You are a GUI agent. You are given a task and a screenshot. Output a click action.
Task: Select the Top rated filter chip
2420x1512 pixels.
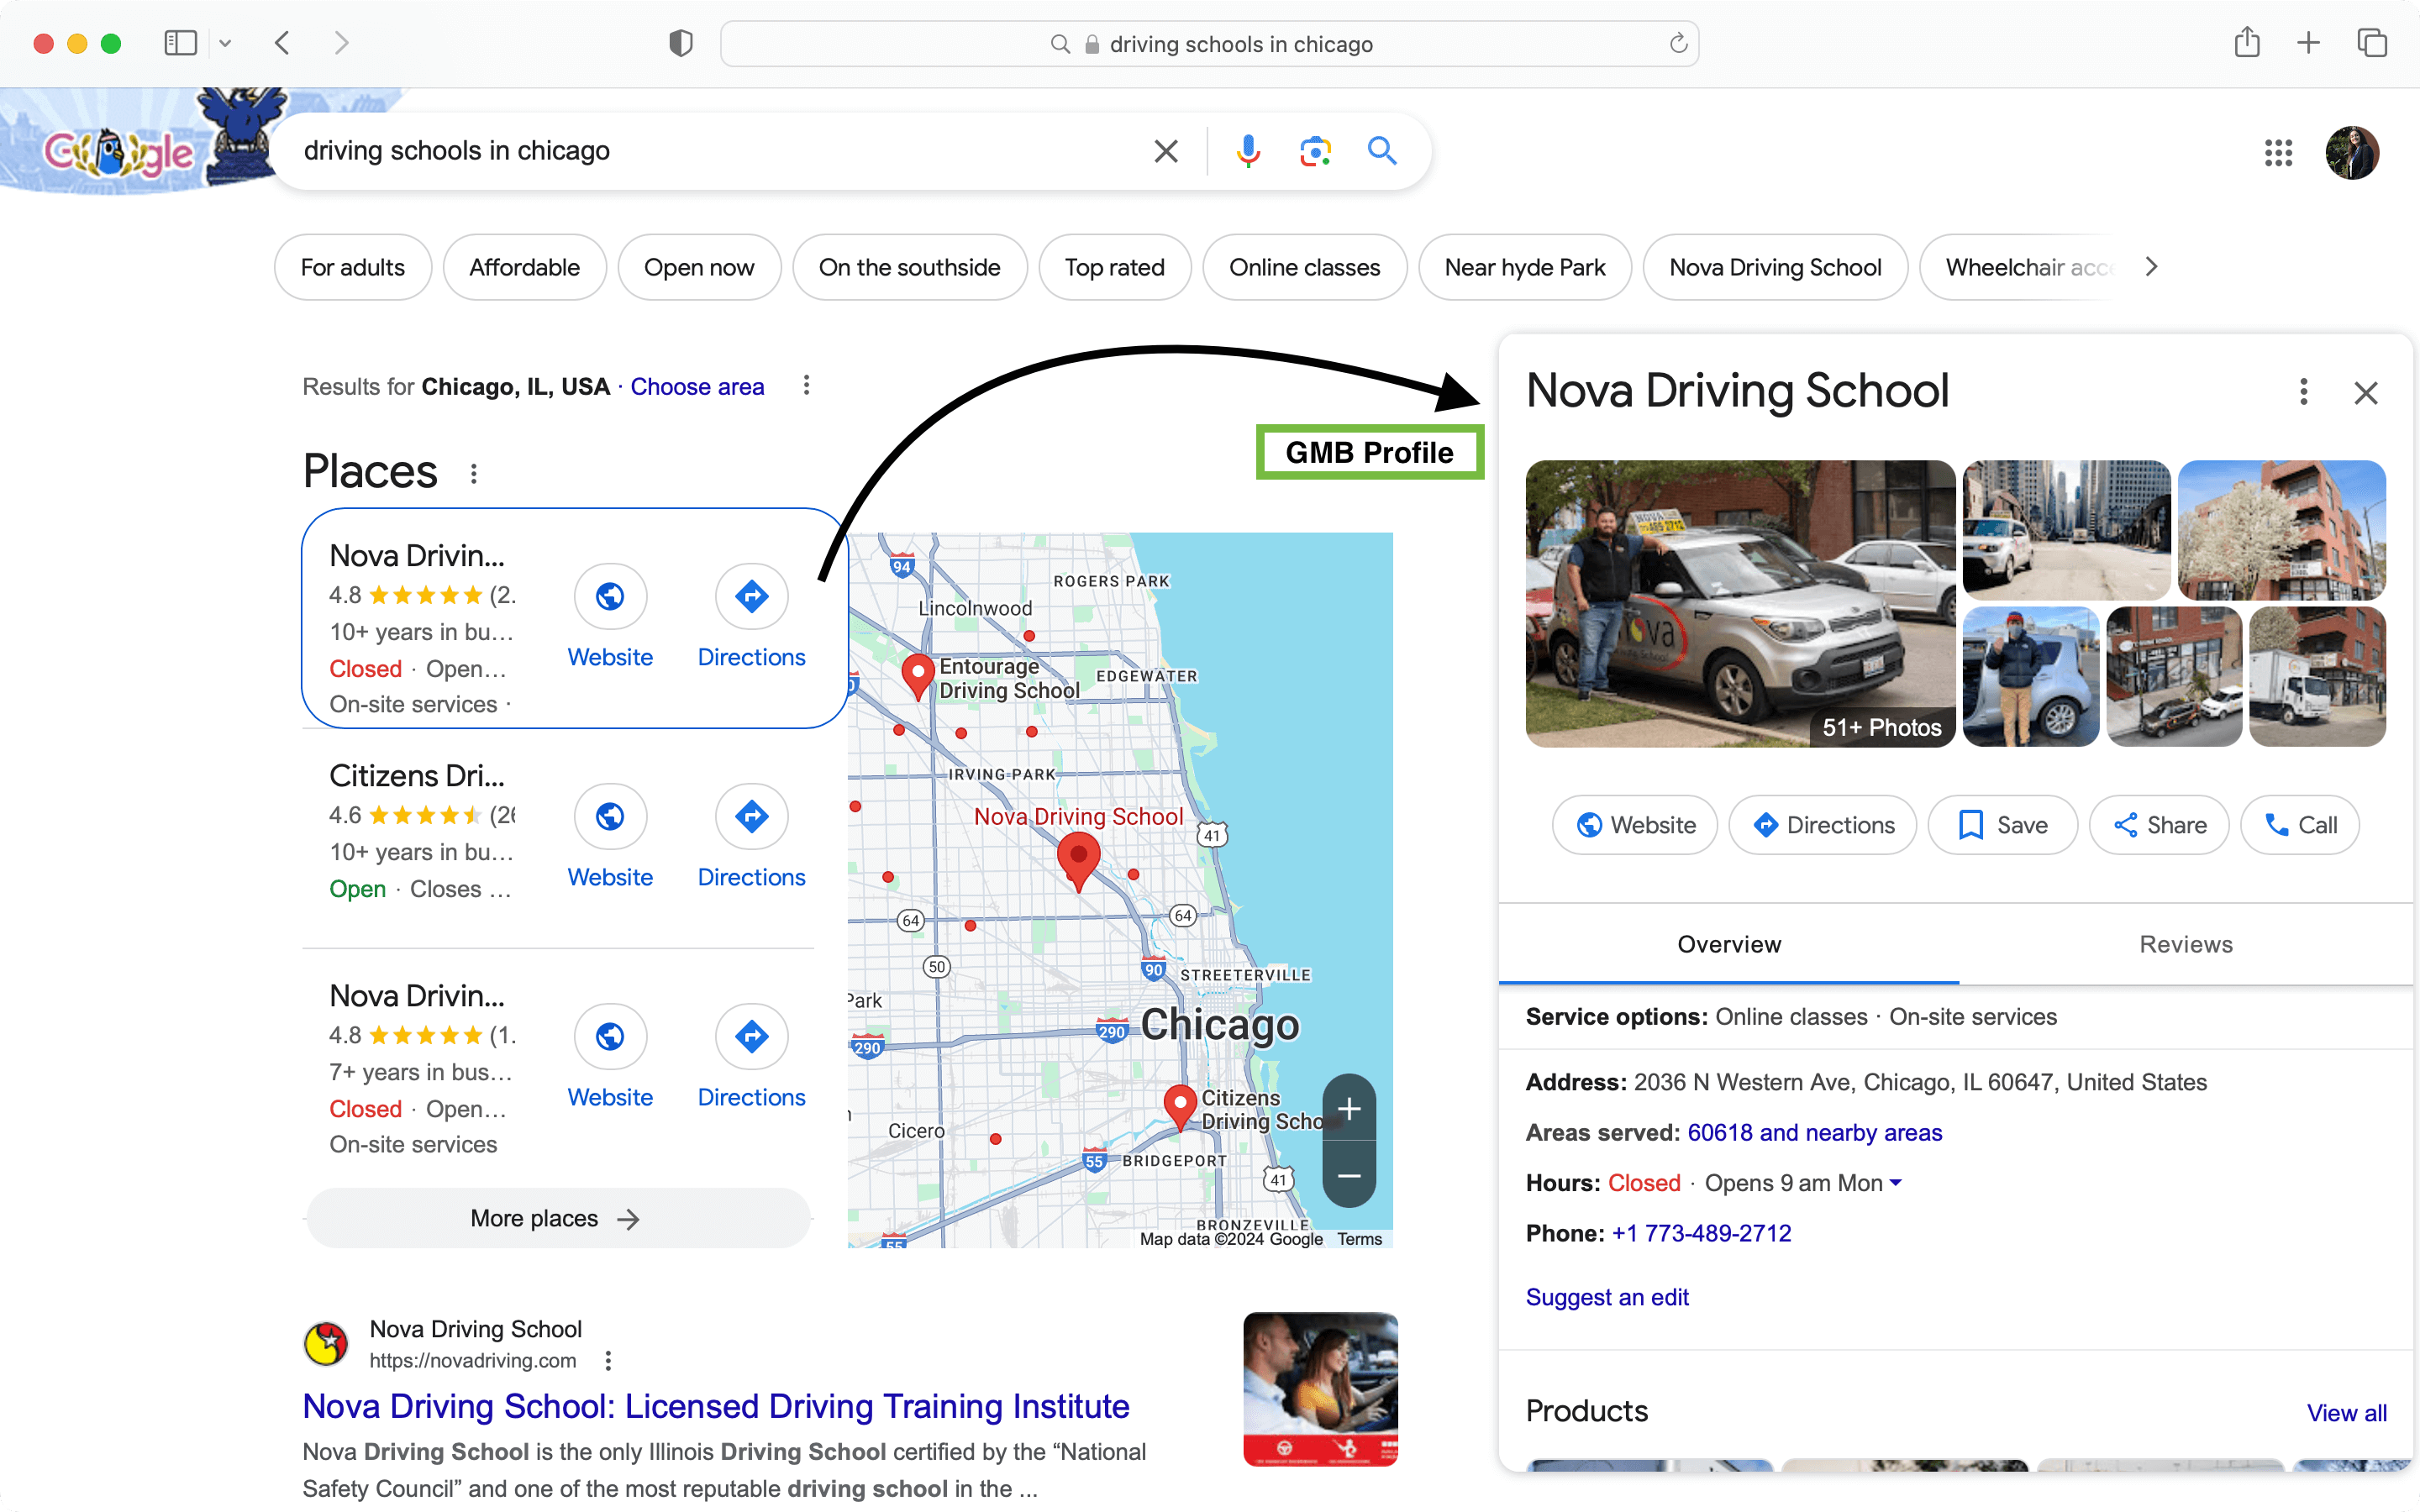click(1115, 267)
